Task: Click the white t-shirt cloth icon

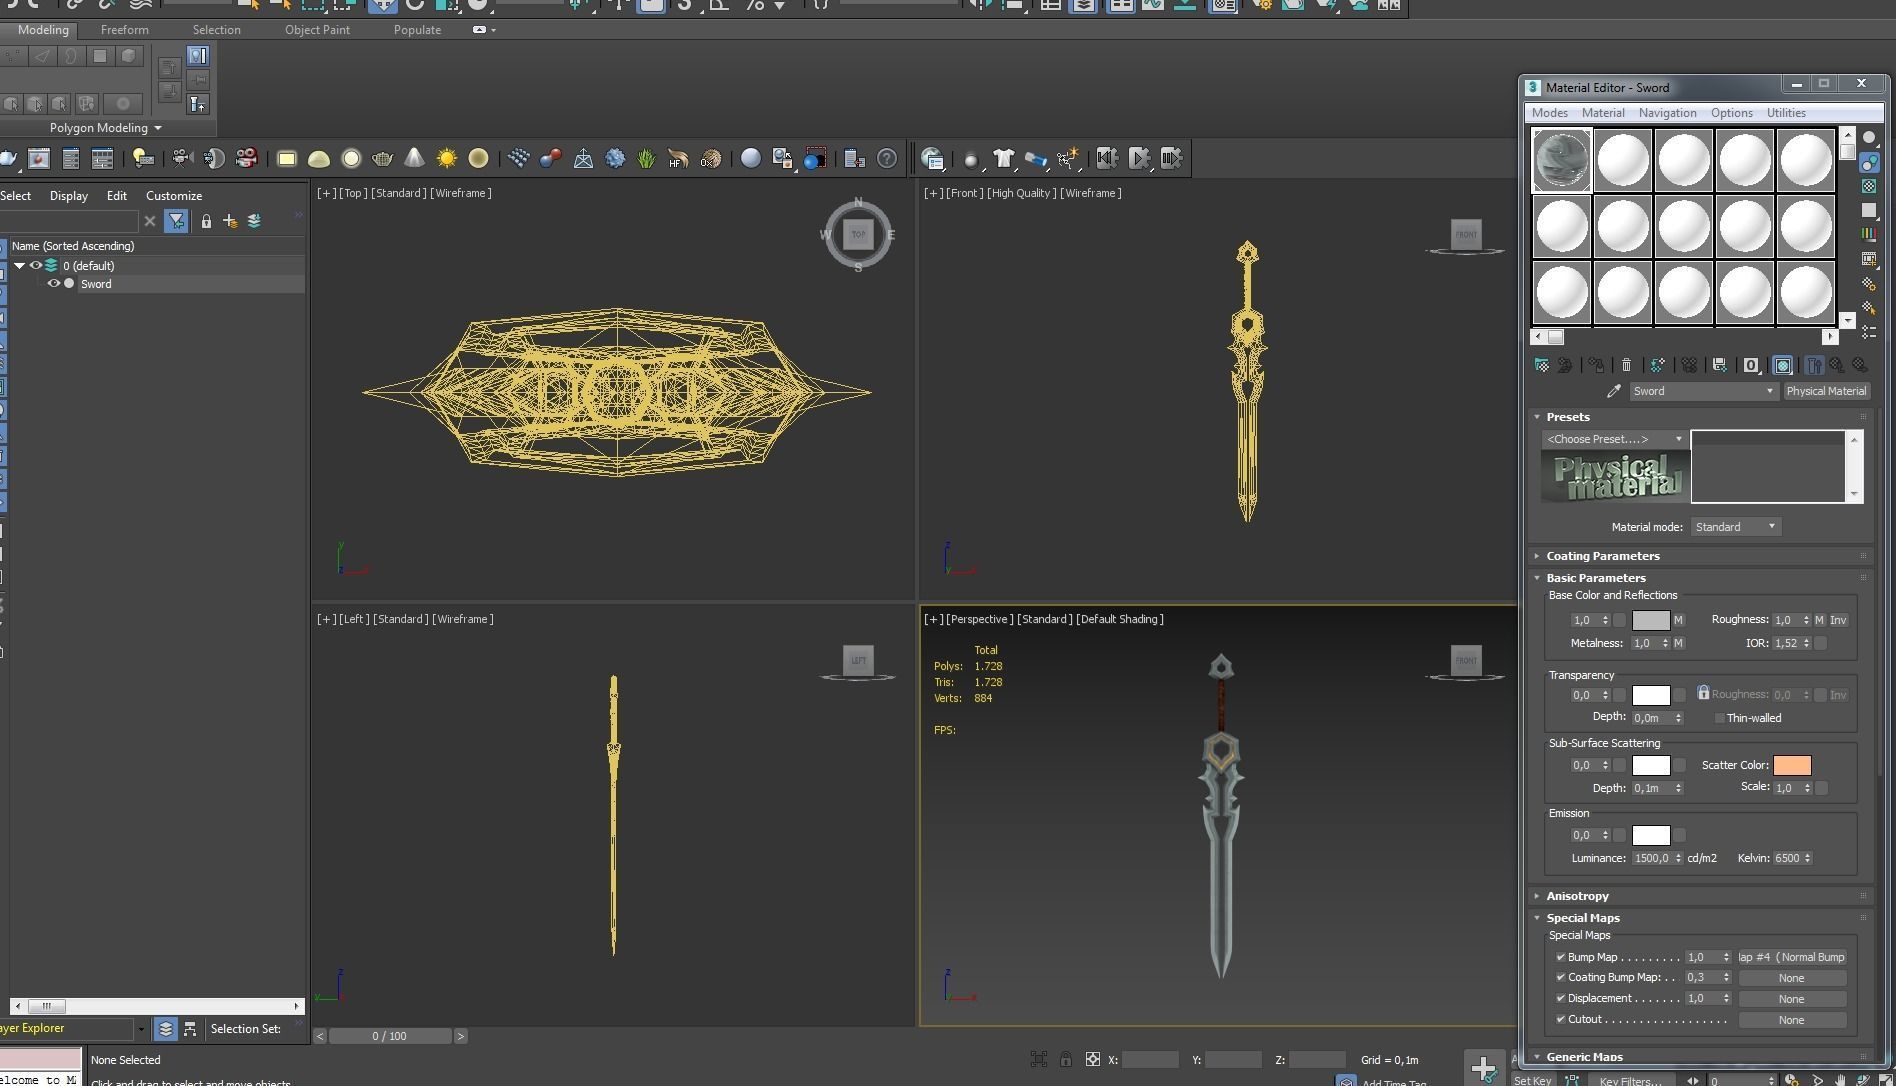Action: click(x=1003, y=158)
